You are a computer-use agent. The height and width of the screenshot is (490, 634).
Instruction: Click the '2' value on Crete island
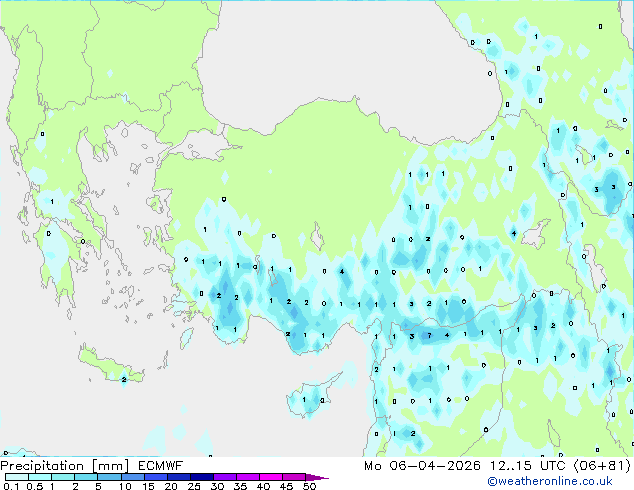tap(124, 379)
